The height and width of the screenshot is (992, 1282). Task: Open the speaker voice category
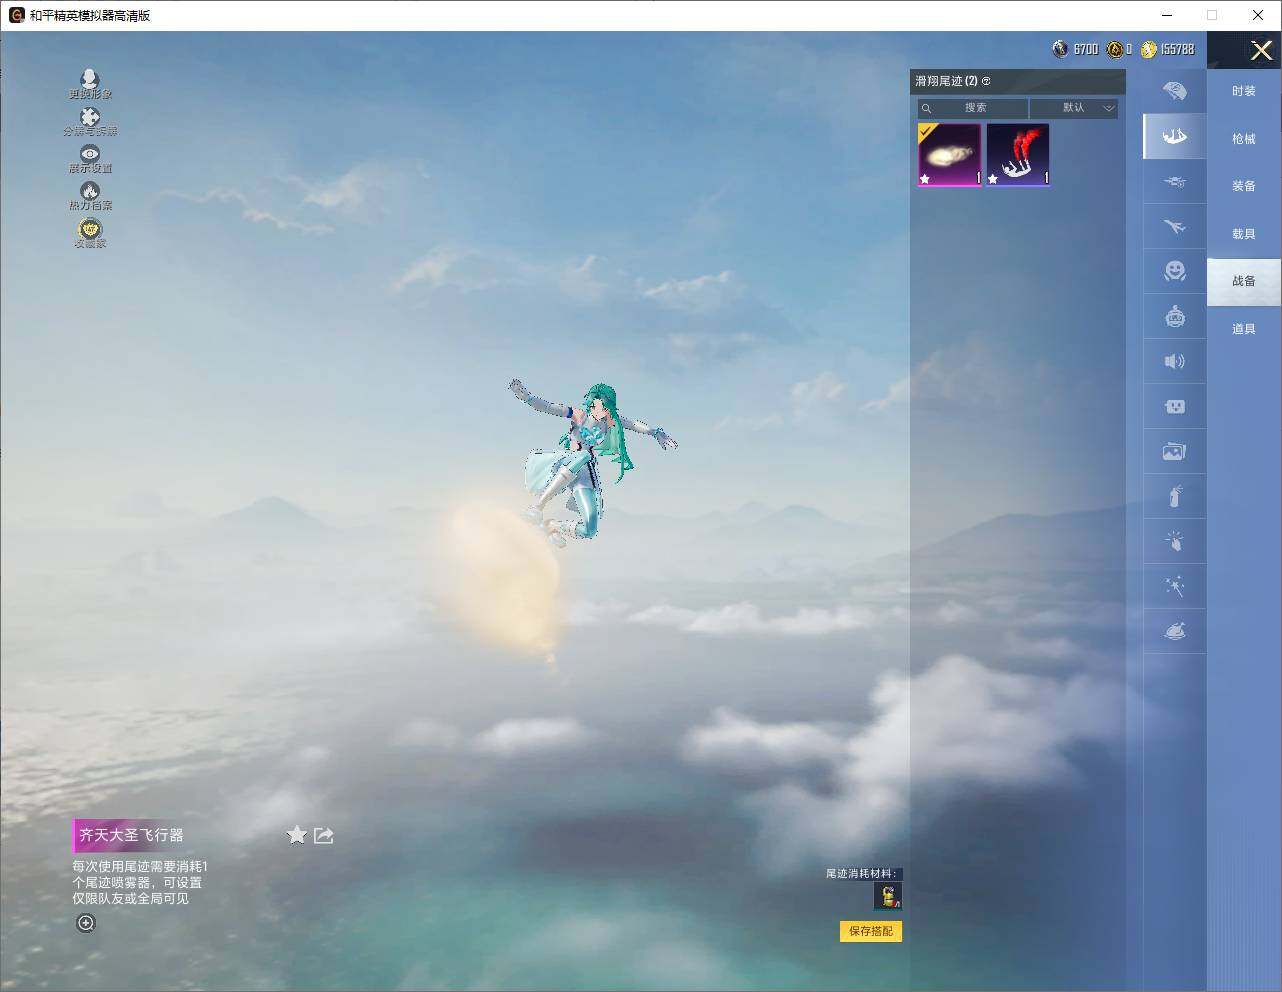click(x=1175, y=361)
